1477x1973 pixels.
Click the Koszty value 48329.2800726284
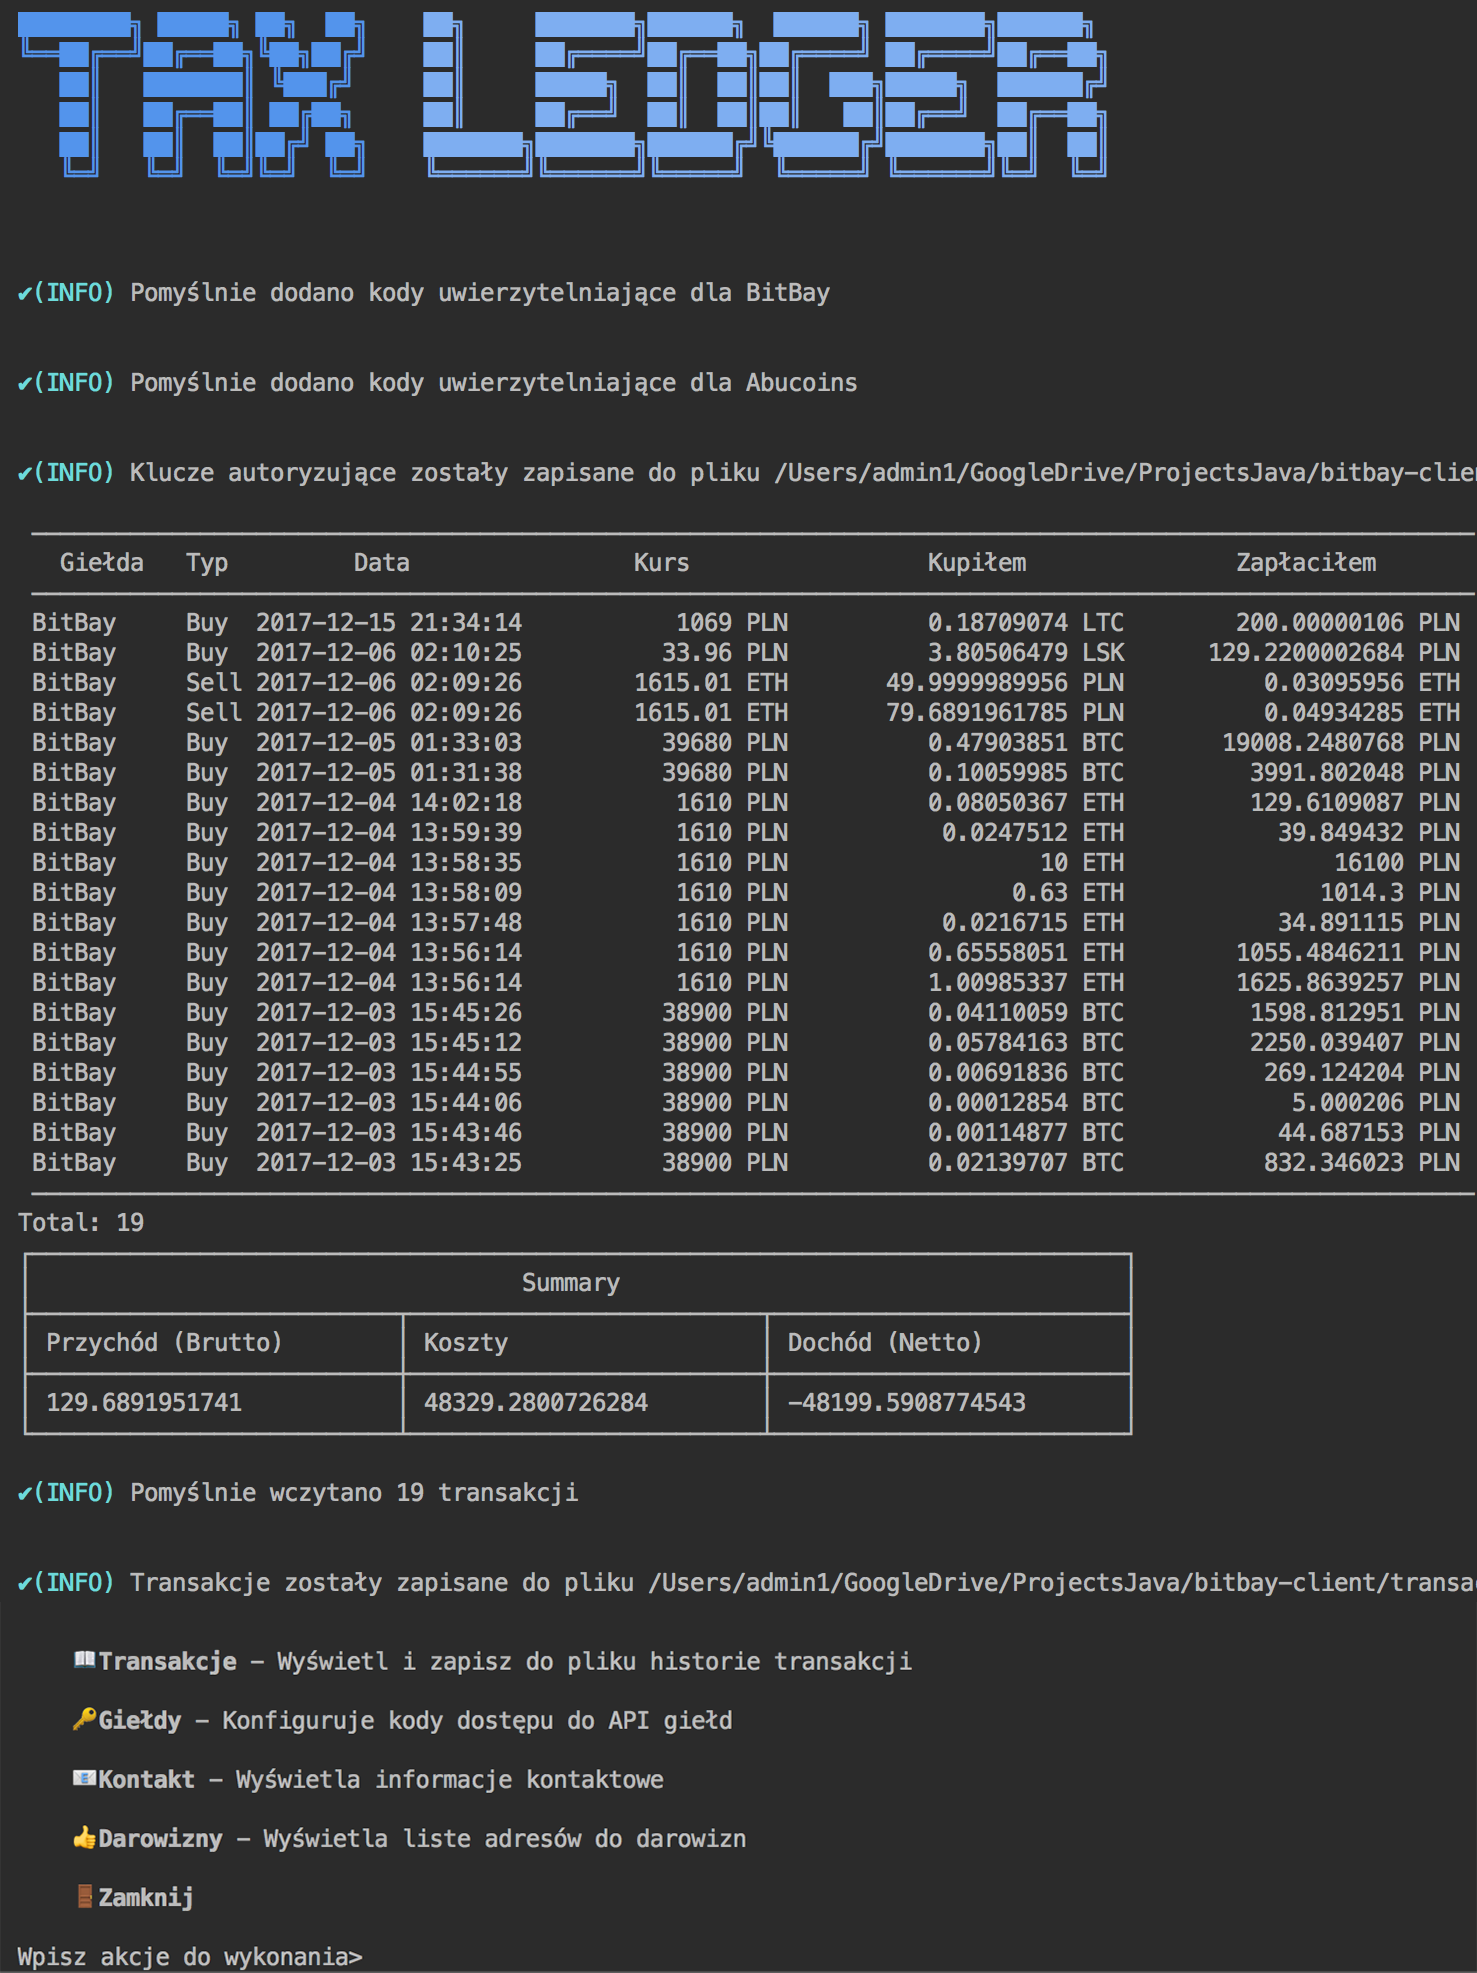536,1403
